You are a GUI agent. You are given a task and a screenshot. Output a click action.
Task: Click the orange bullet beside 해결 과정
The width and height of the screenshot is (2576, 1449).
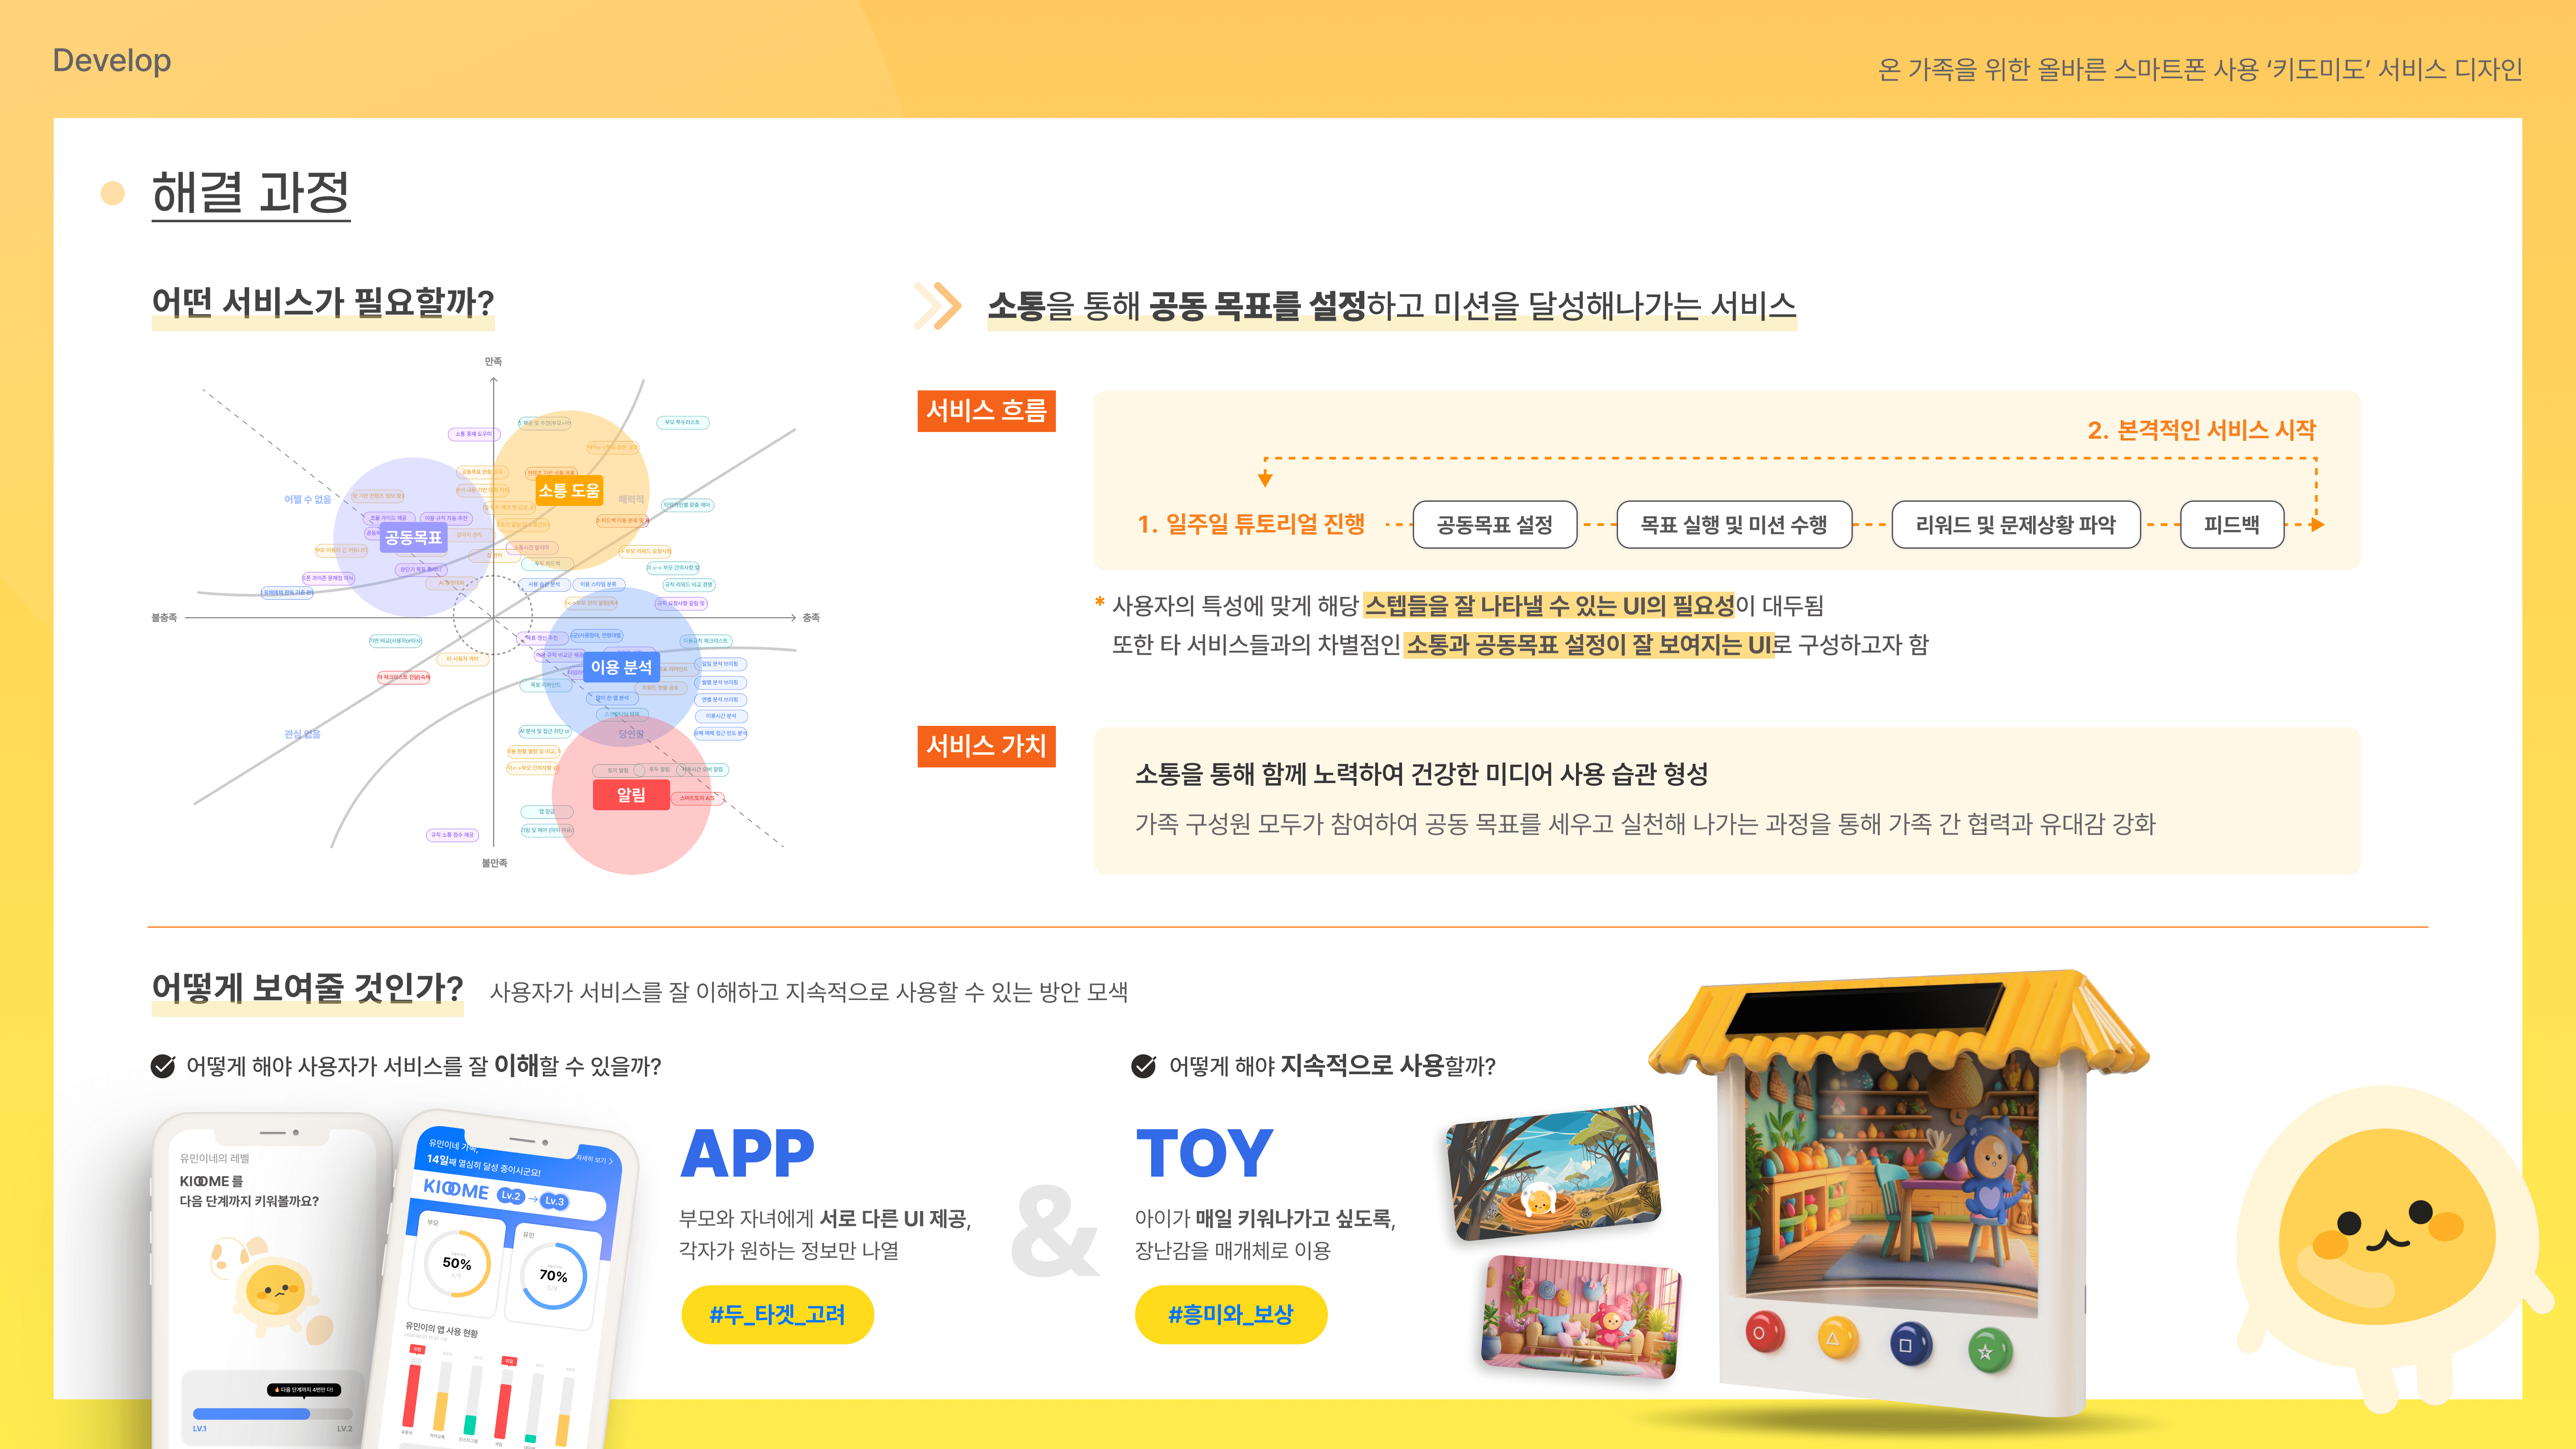click(x=113, y=193)
